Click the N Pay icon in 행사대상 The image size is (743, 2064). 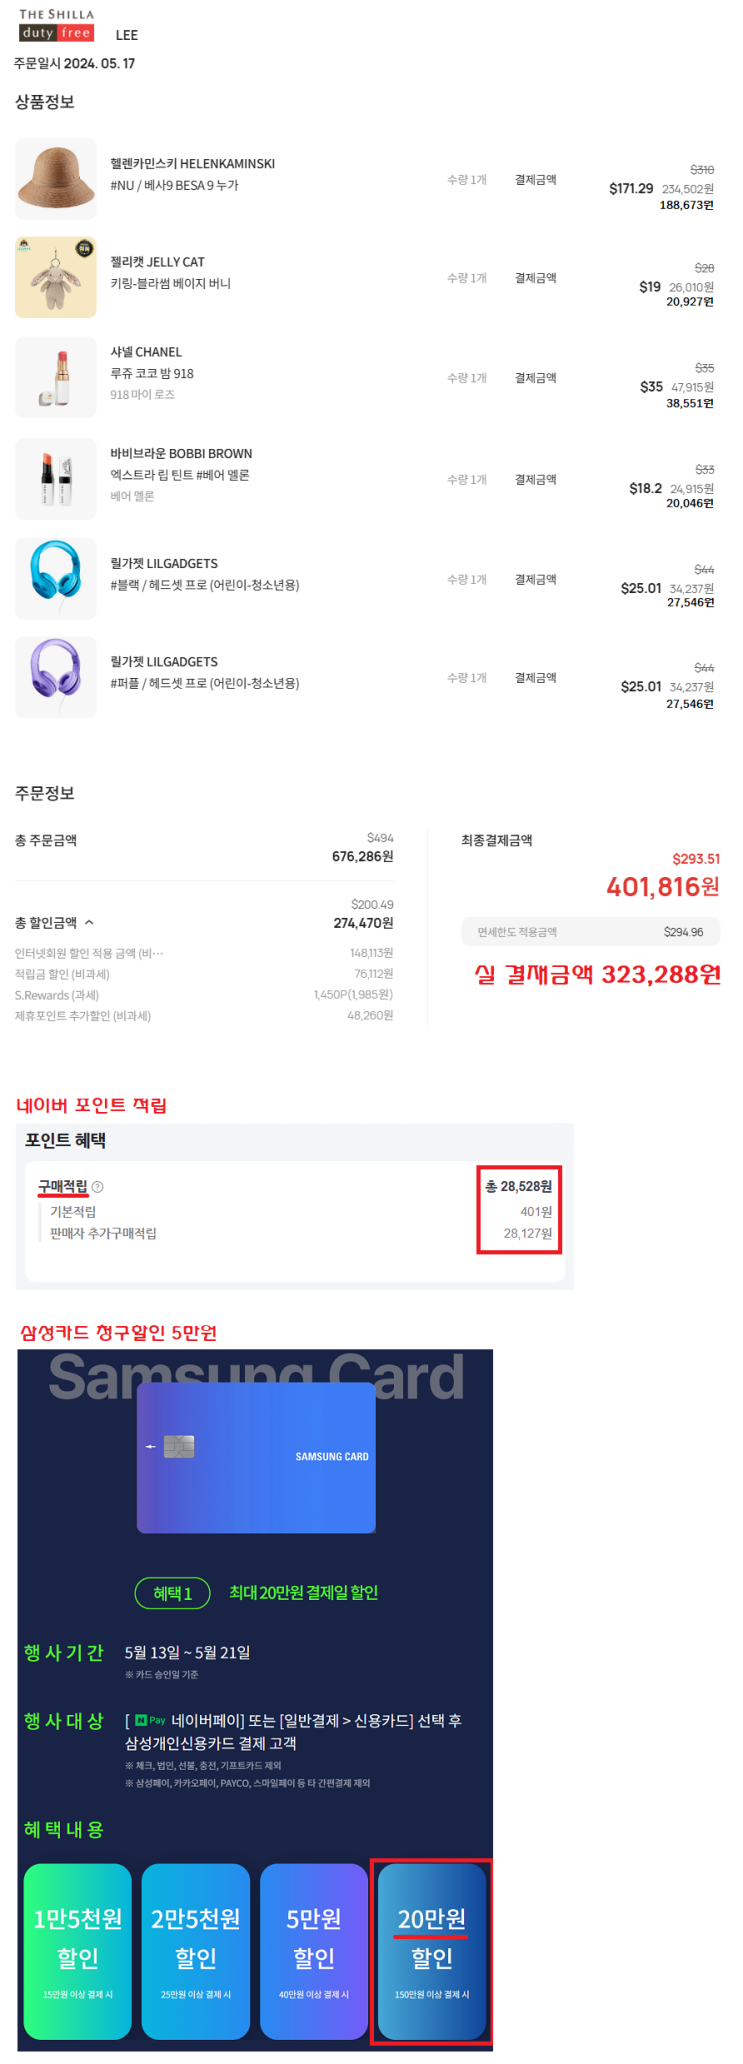(150, 1721)
